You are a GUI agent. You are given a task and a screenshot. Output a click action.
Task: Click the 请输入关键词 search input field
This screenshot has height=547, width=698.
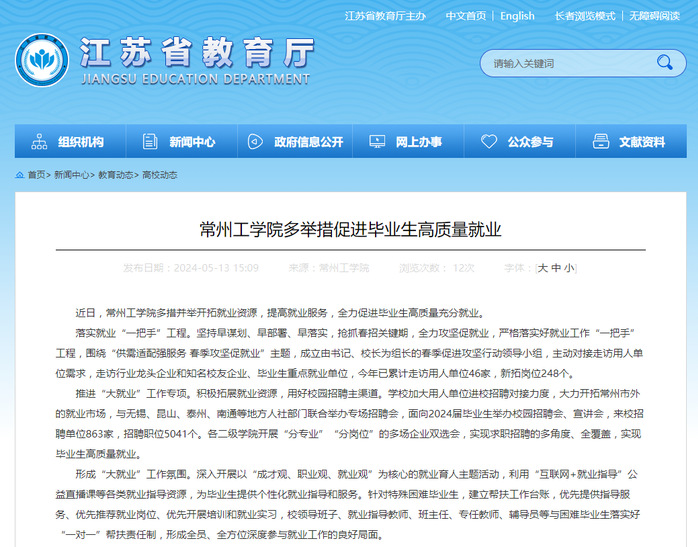(565, 63)
